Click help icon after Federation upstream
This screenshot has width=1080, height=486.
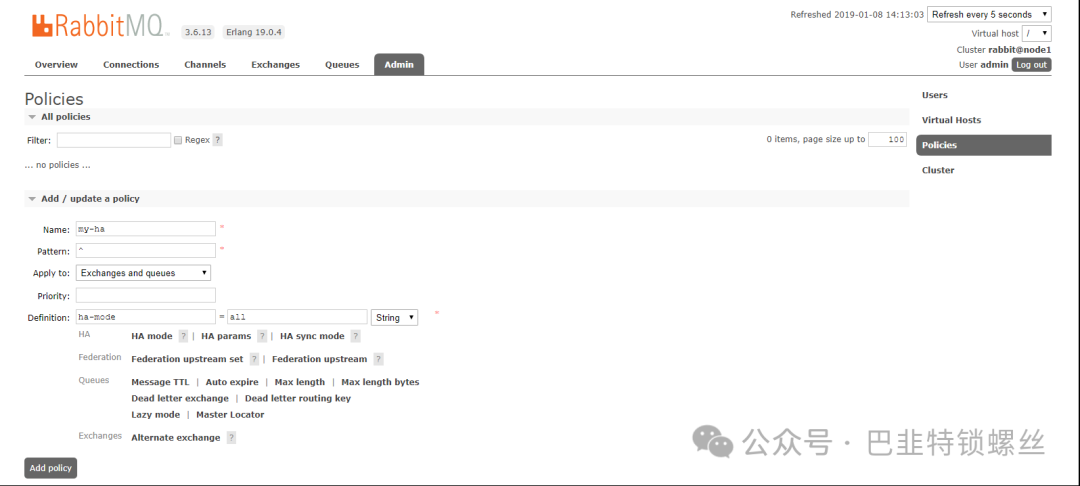[378, 359]
